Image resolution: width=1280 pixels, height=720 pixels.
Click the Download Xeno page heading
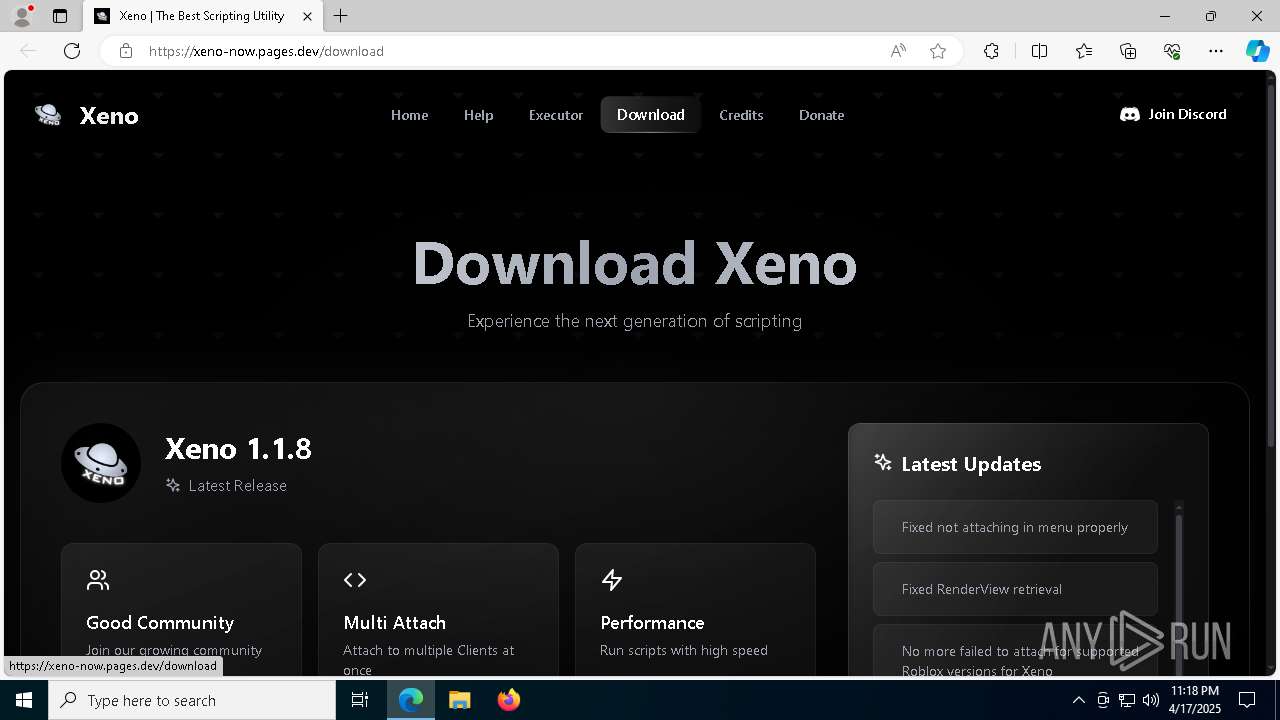(x=635, y=264)
